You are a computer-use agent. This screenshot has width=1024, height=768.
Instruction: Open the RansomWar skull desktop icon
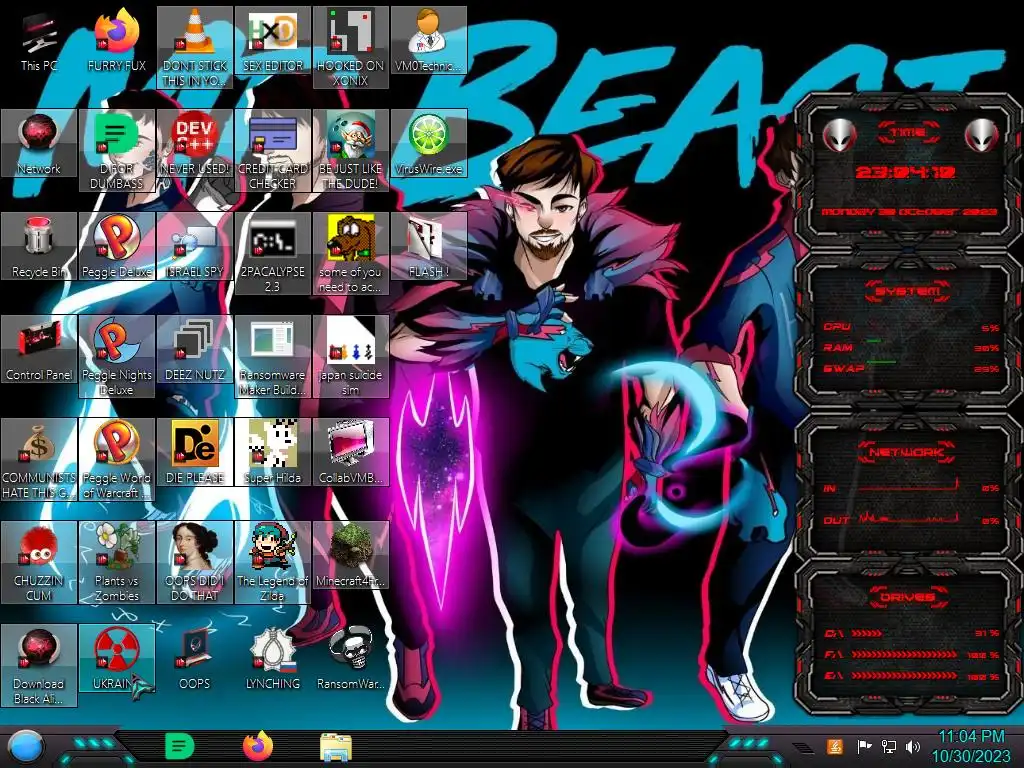coord(351,658)
